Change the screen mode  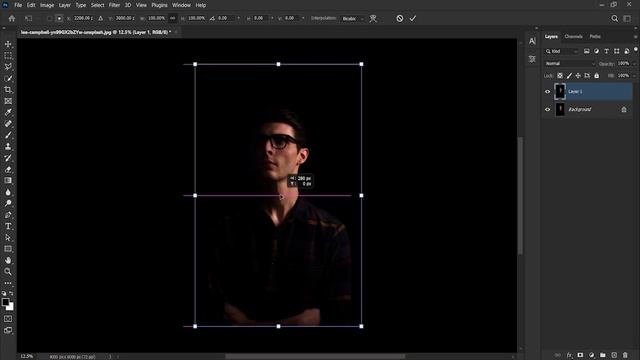[8, 330]
